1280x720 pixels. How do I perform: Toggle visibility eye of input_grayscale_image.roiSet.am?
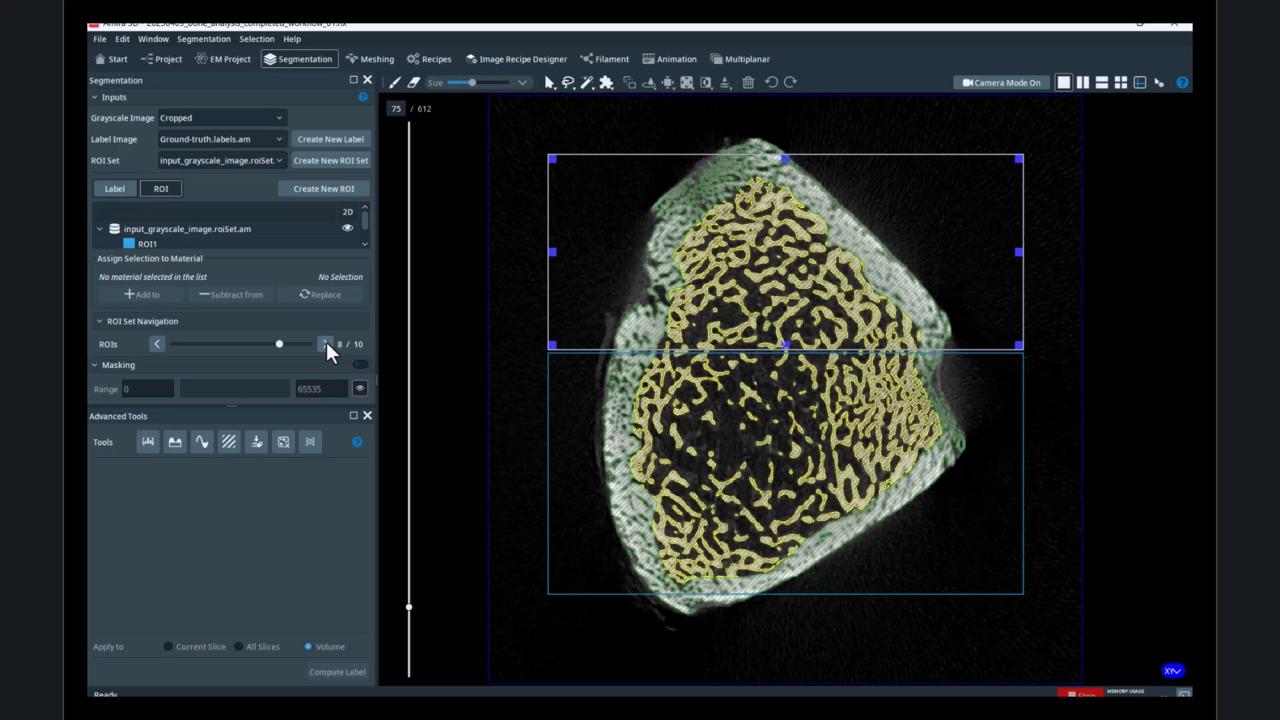348,228
